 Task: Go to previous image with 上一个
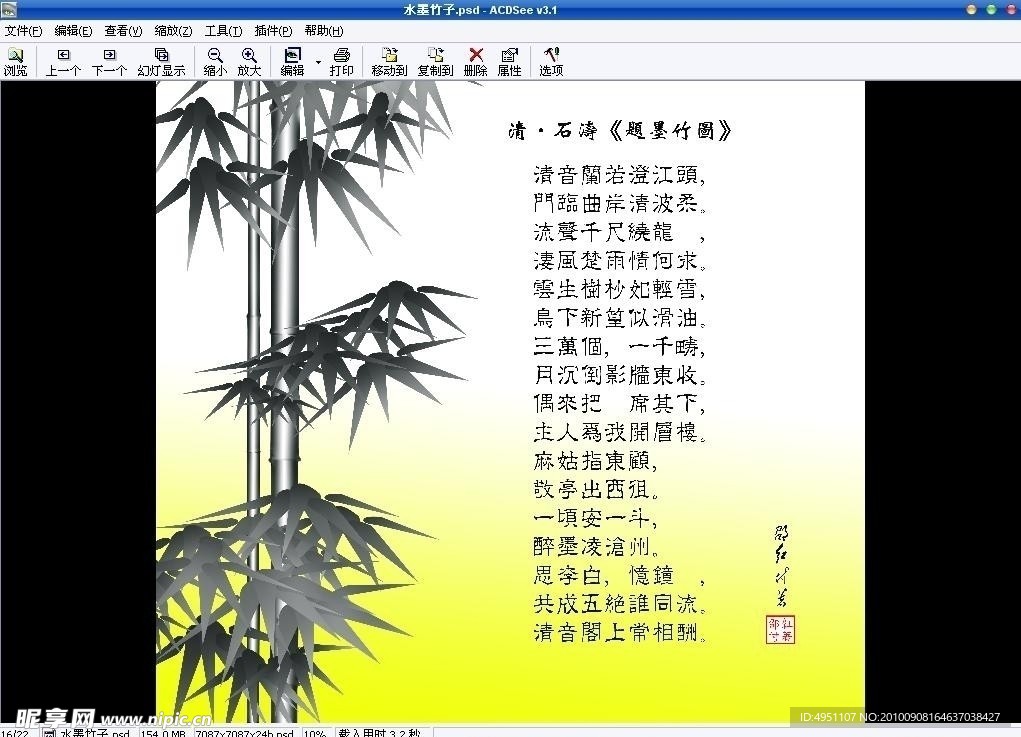[x=63, y=62]
